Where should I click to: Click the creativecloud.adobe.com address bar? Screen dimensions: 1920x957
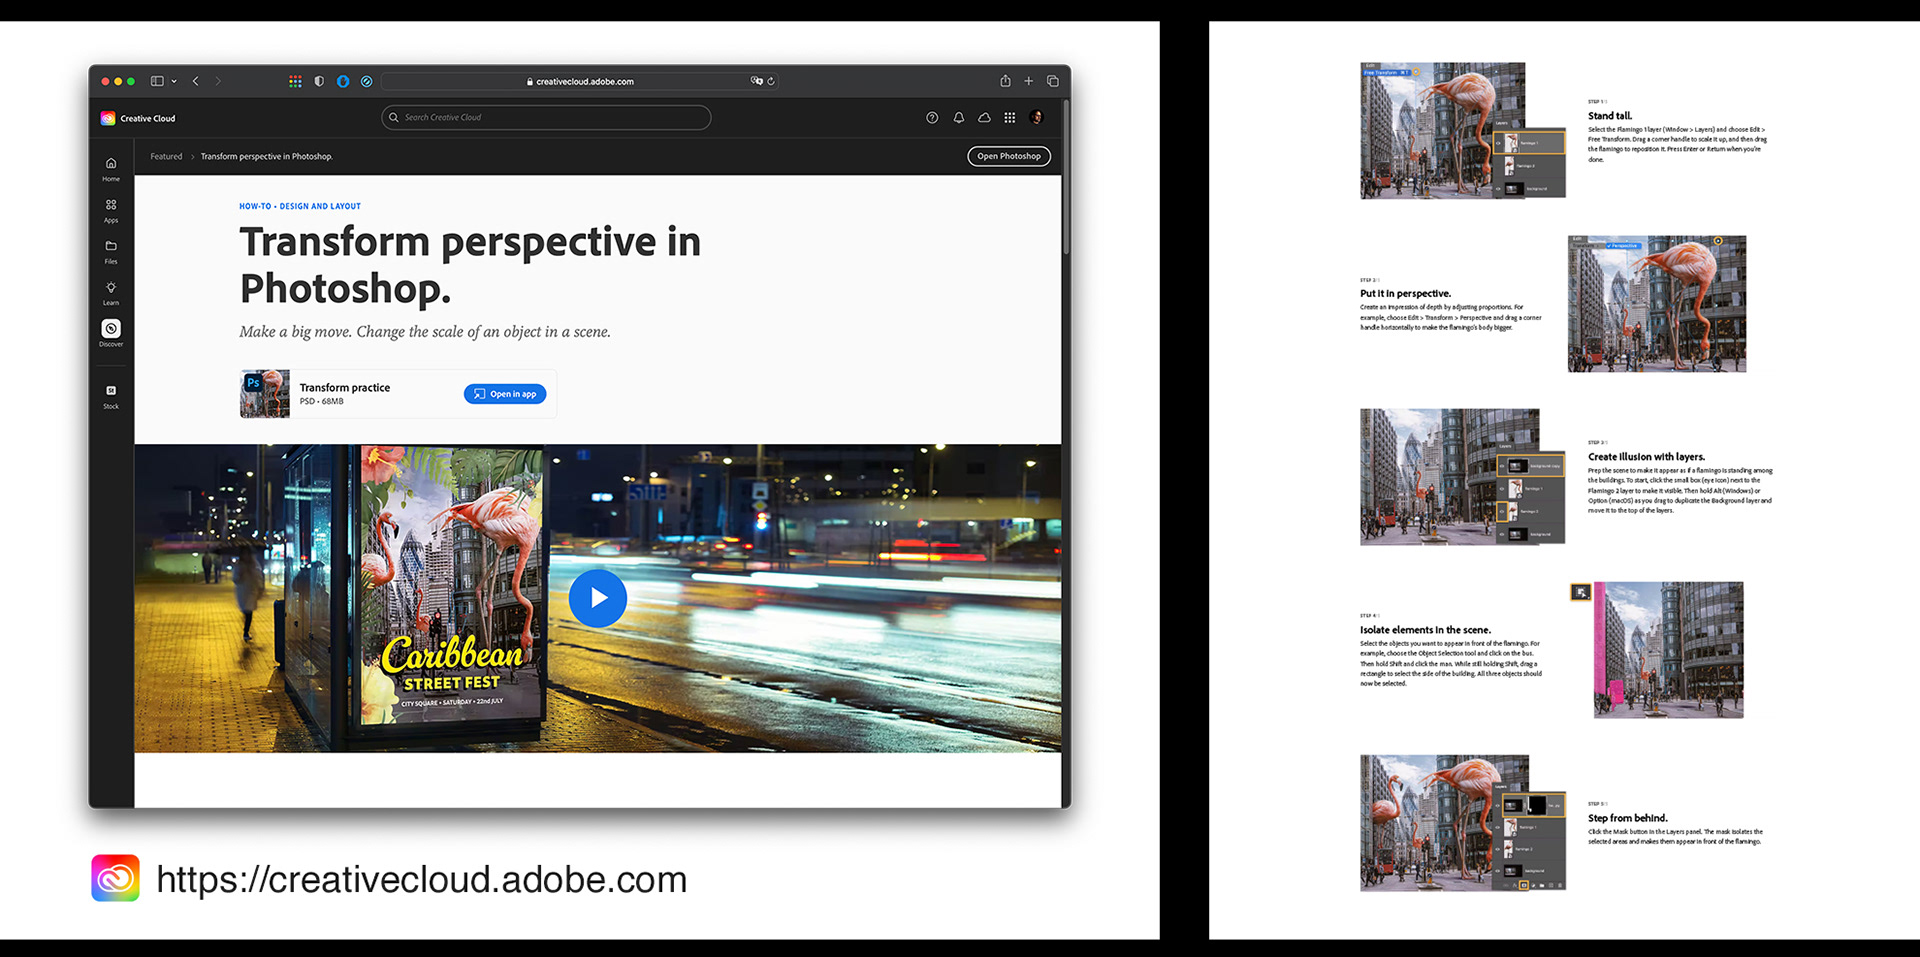[x=580, y=81]
